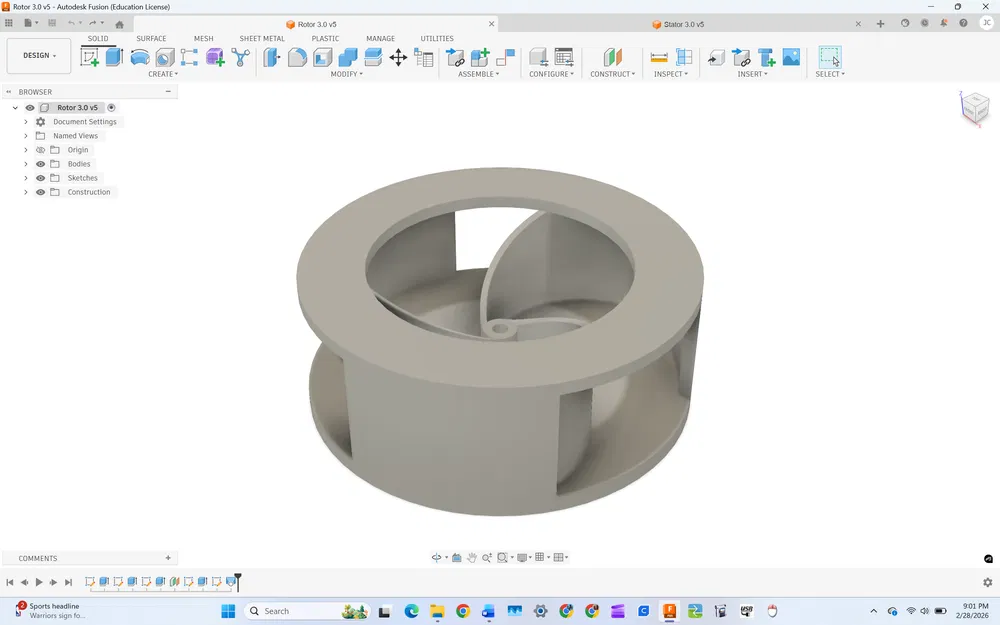1000x625 pixels.
Task: Click the Windows taskbar Search box
Action: tap(307, 611)
